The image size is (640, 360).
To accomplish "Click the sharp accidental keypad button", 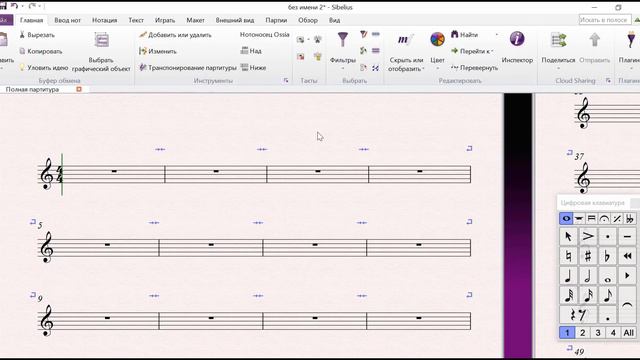I will click(587, 256).
